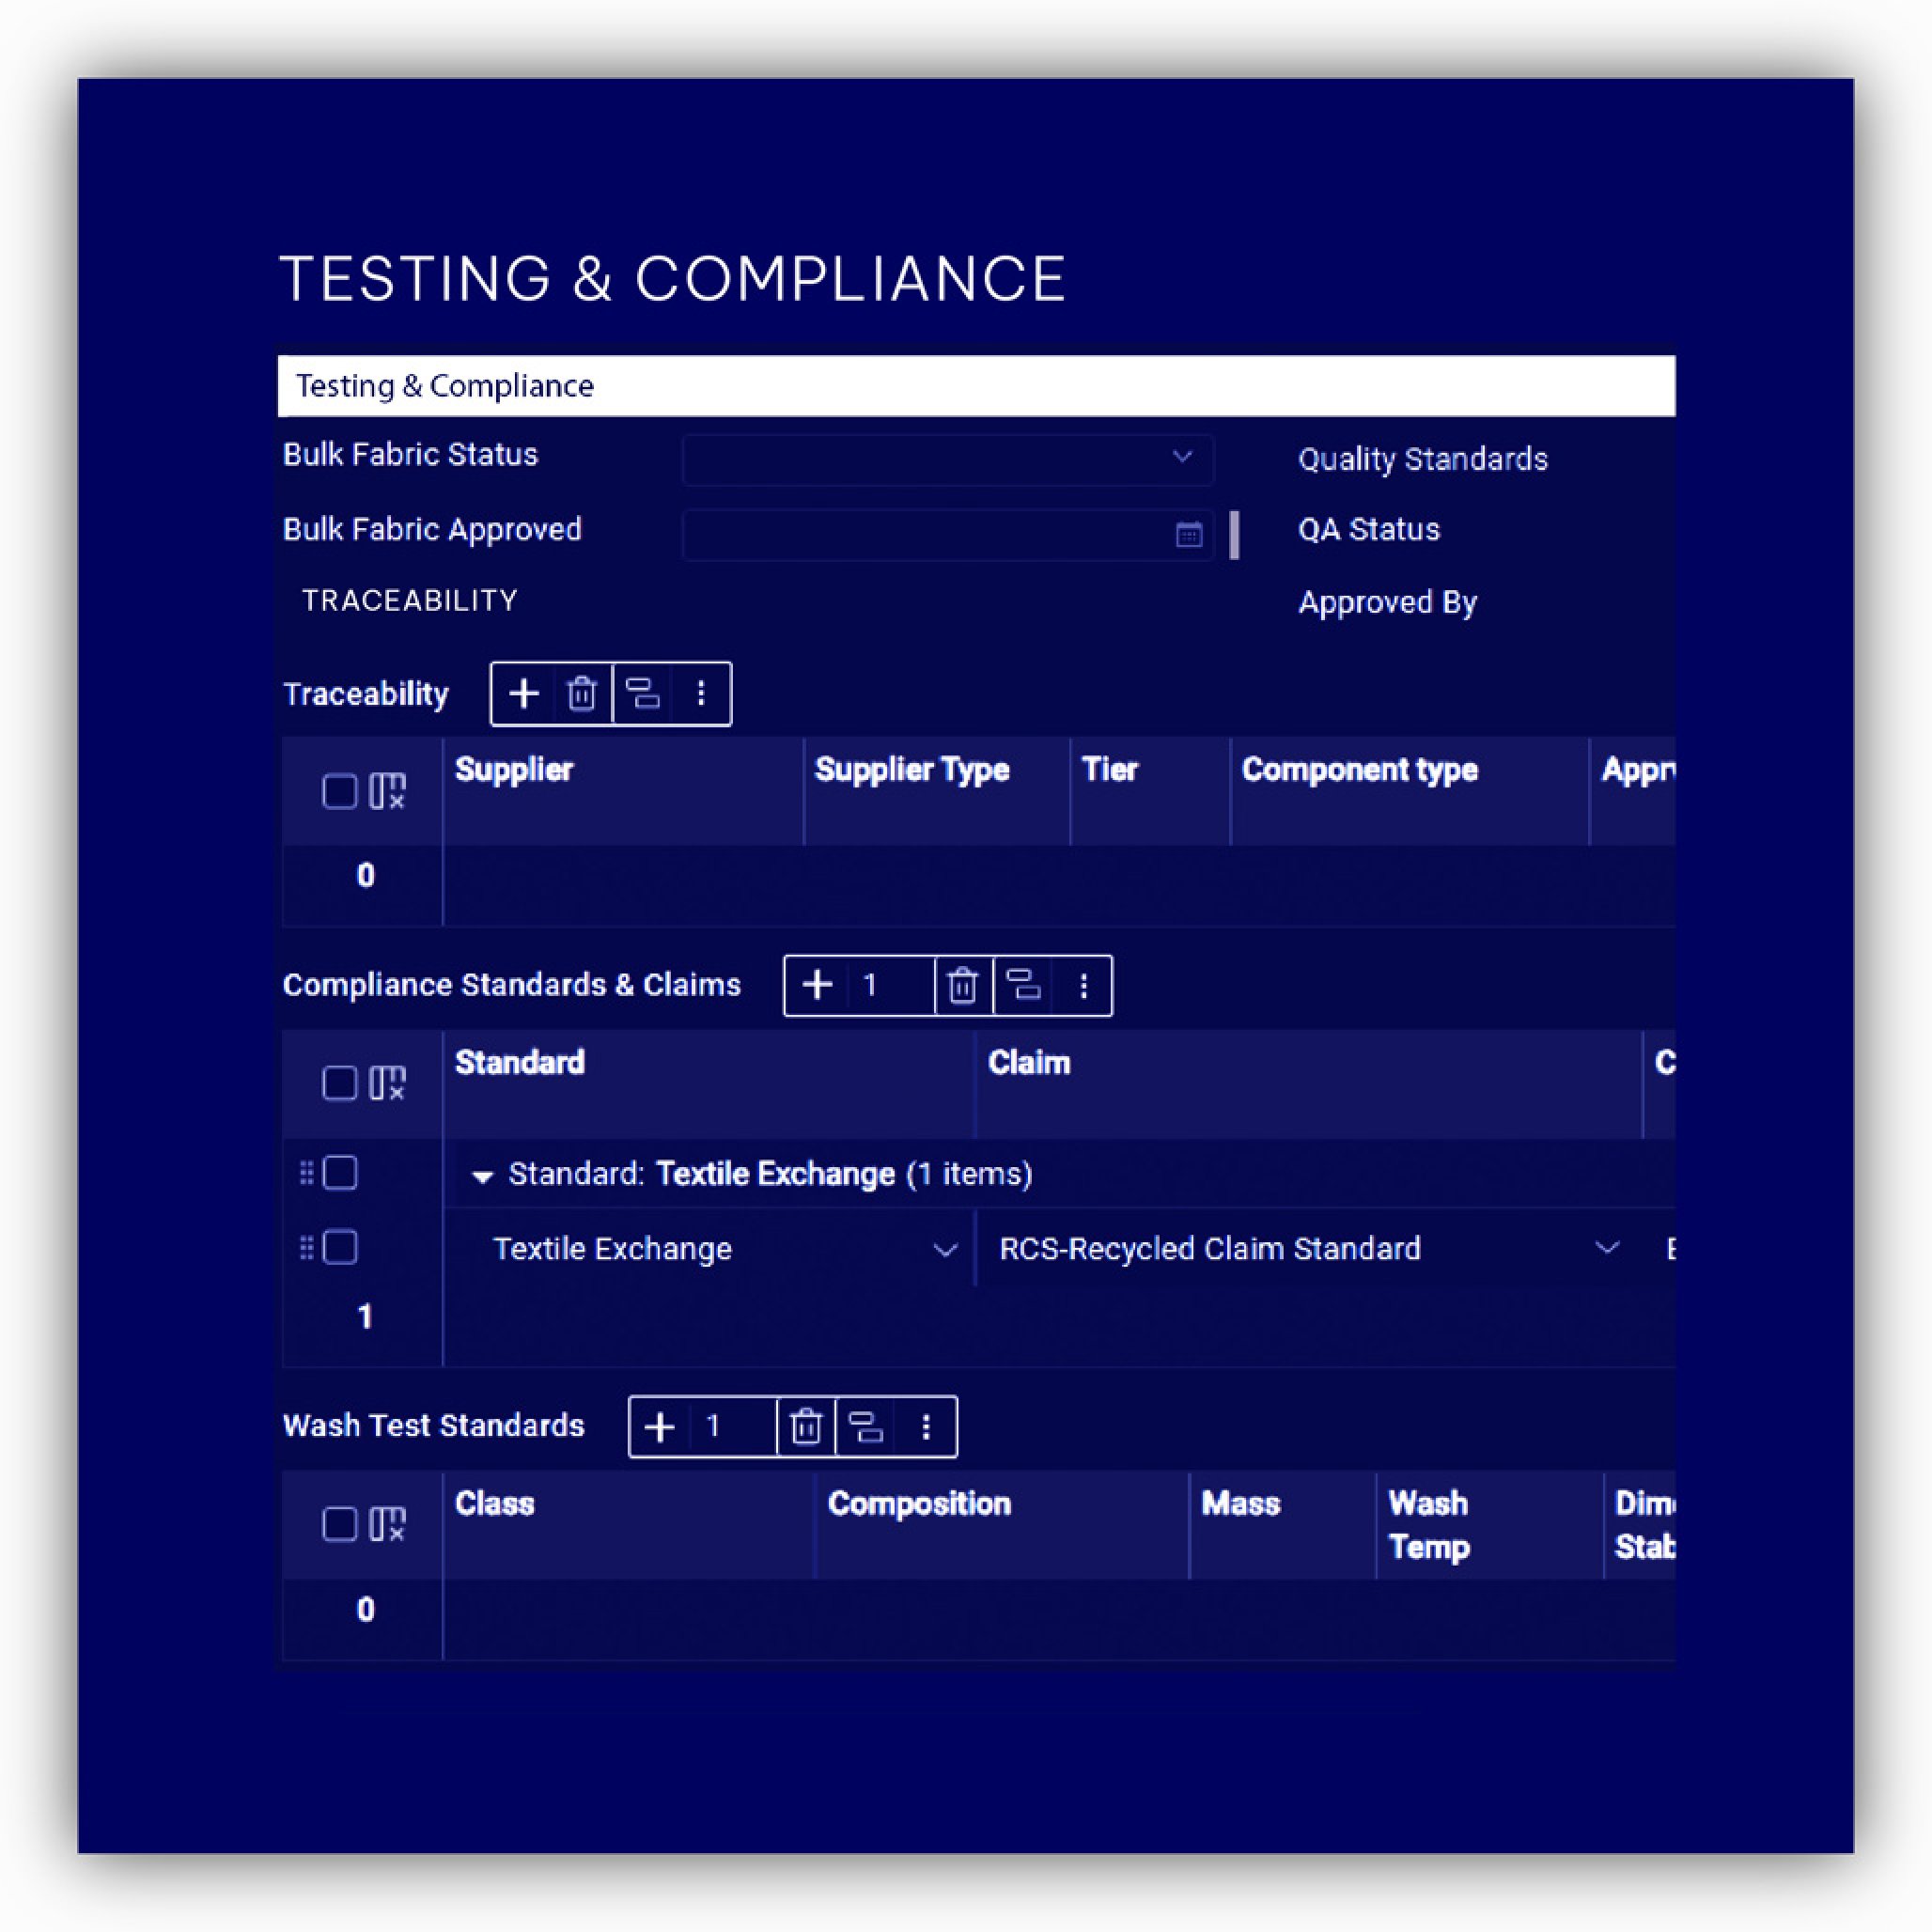The height and width of the screenshot is (1932, 1932).
Task: Toggle the Wash Test Standards header checkbox
Action: [x=340, y=1524]
